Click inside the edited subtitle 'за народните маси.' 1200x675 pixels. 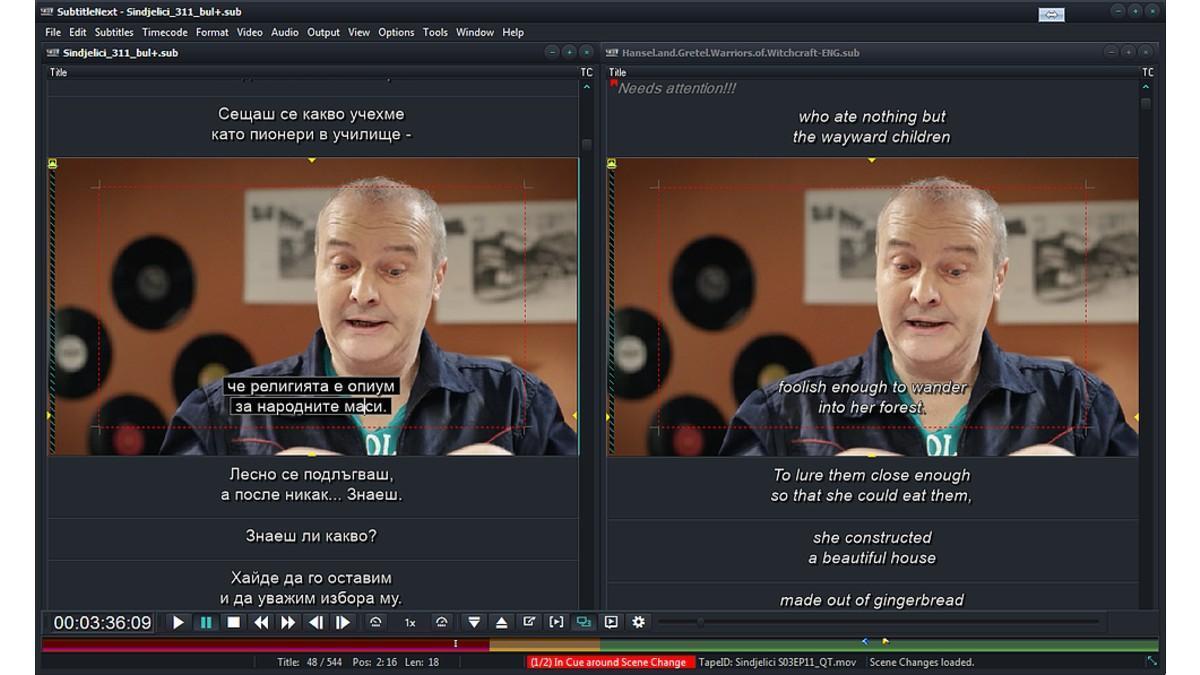pos(309,407)
